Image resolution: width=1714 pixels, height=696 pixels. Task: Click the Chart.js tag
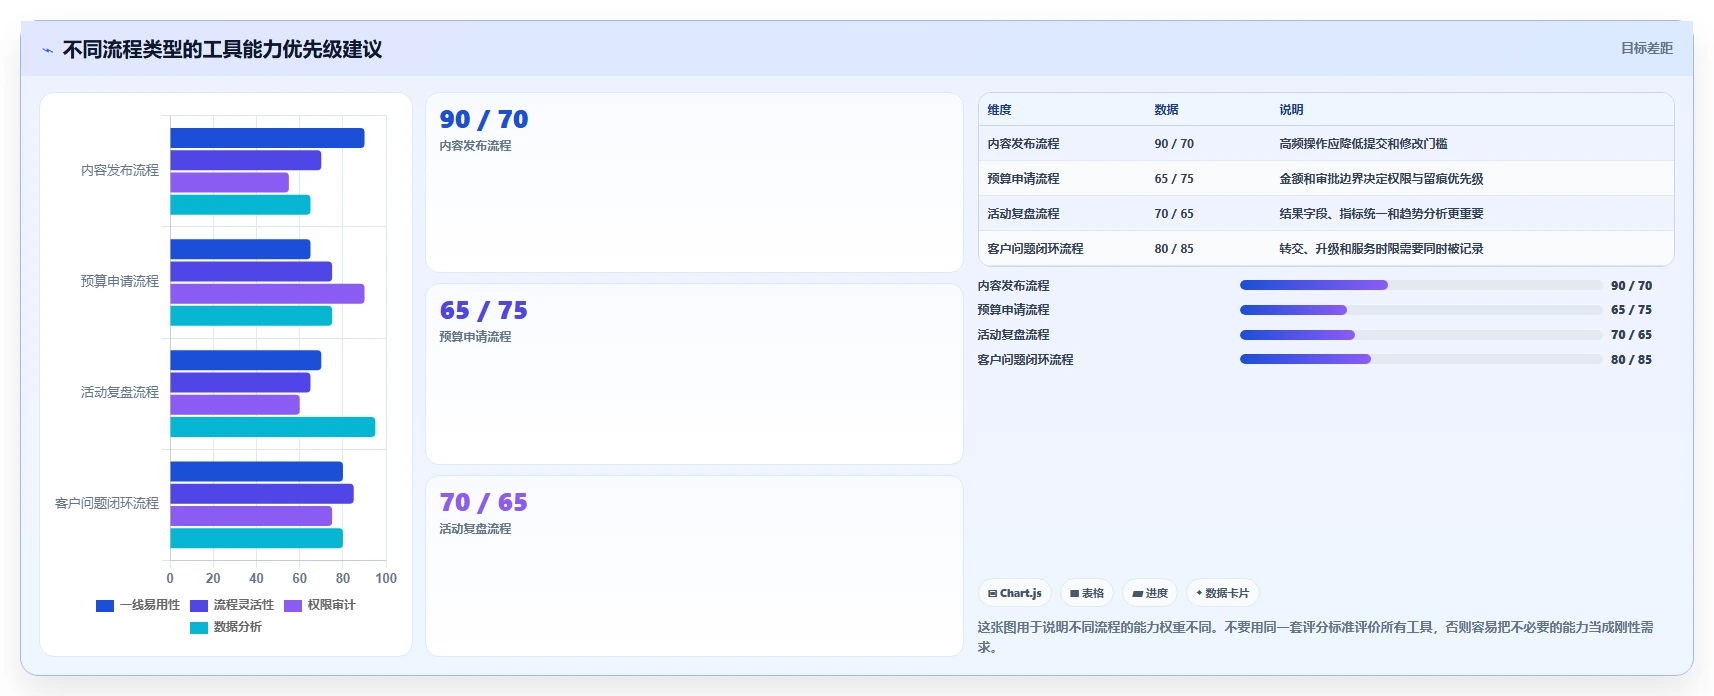(1014, 593)
